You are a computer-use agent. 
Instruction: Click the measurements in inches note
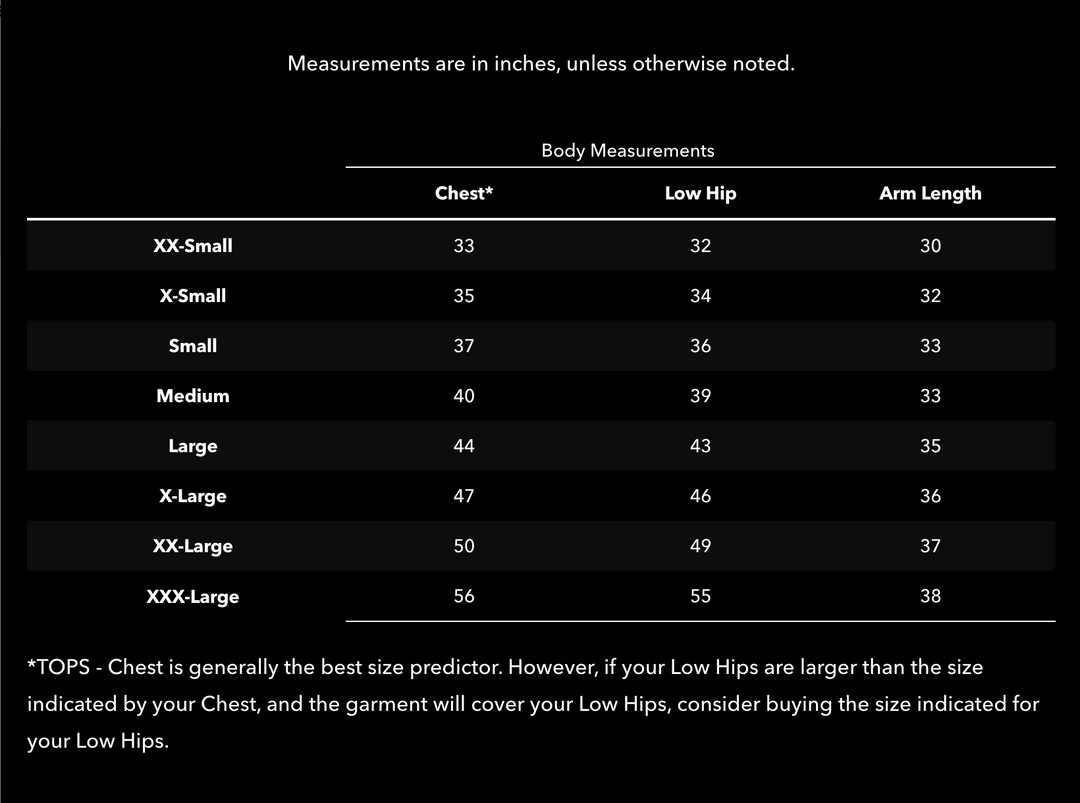pos(541,64)
